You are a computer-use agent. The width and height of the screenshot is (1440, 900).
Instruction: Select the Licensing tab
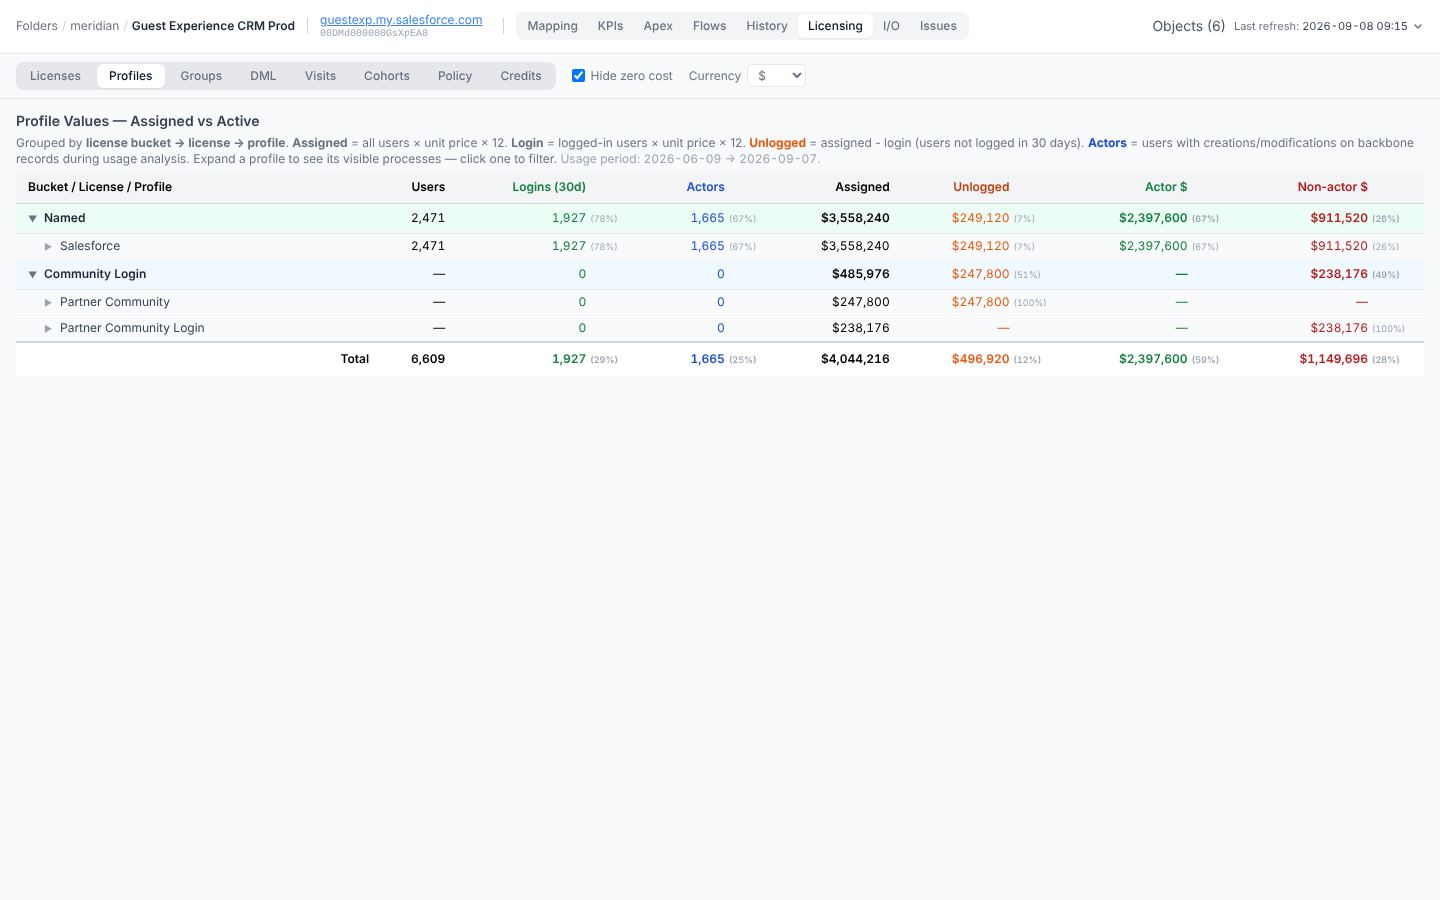(835, 26)
